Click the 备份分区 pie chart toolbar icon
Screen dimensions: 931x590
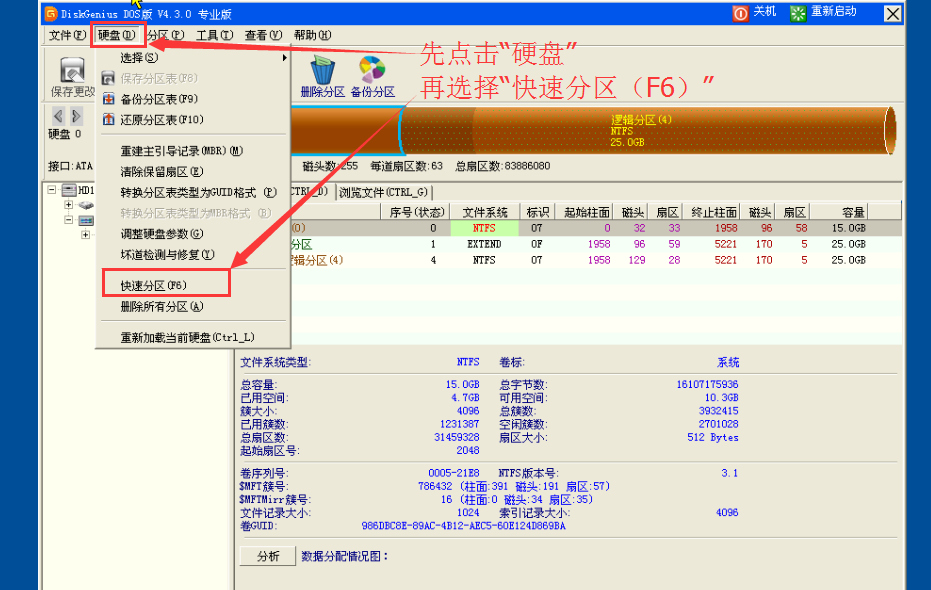[372, 68]
